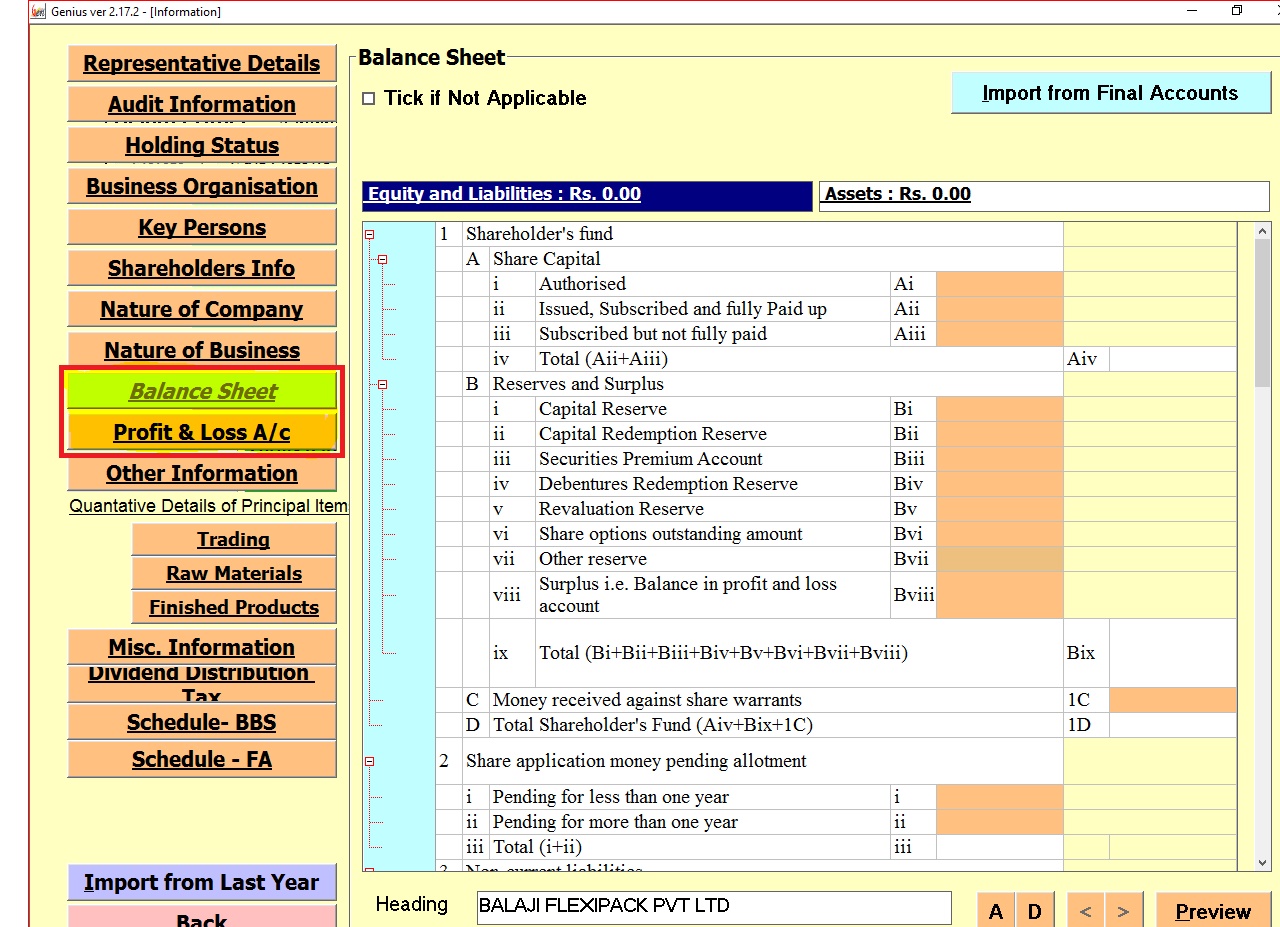Tick the 'Tick if Not Applicable' checkbox
The height and width of the screenshot is (927, 1280).
[x=369, y=98]
